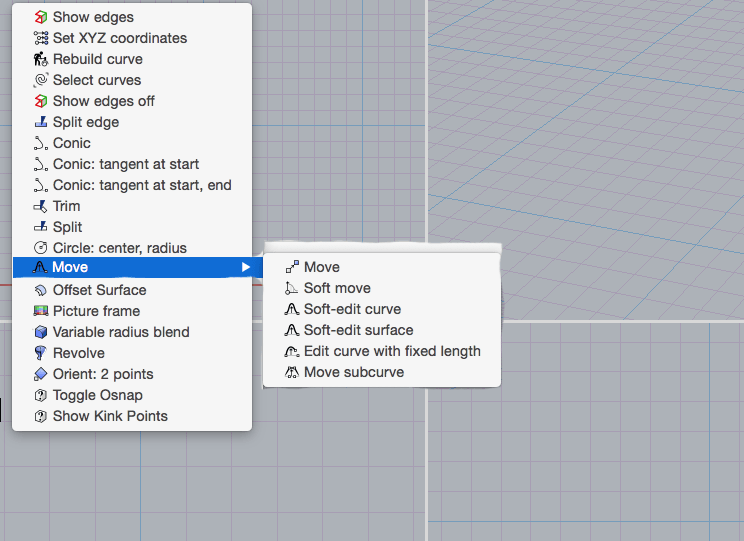The height and width of the screenshot is (541, 744).
Task: Choose Conic: tangent at start, end
Action: (x=132, y=185)
